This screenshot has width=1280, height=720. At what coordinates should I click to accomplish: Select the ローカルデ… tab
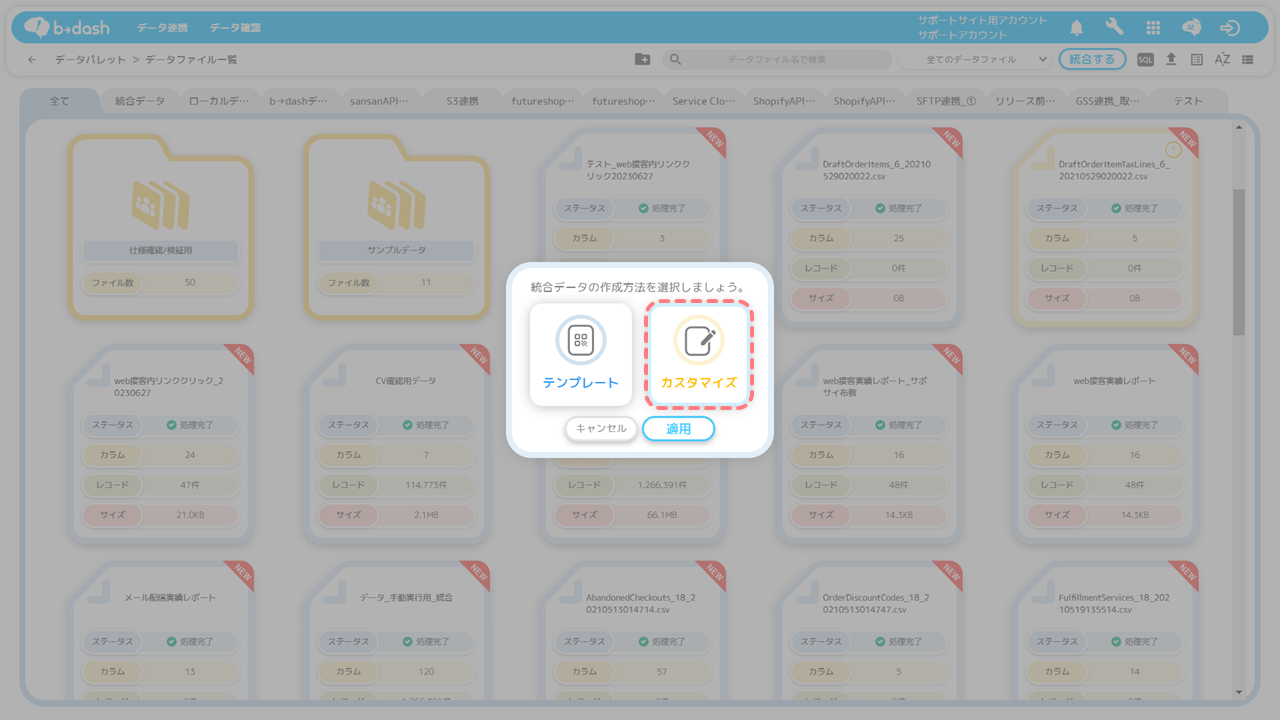click(x=219, y=101)
